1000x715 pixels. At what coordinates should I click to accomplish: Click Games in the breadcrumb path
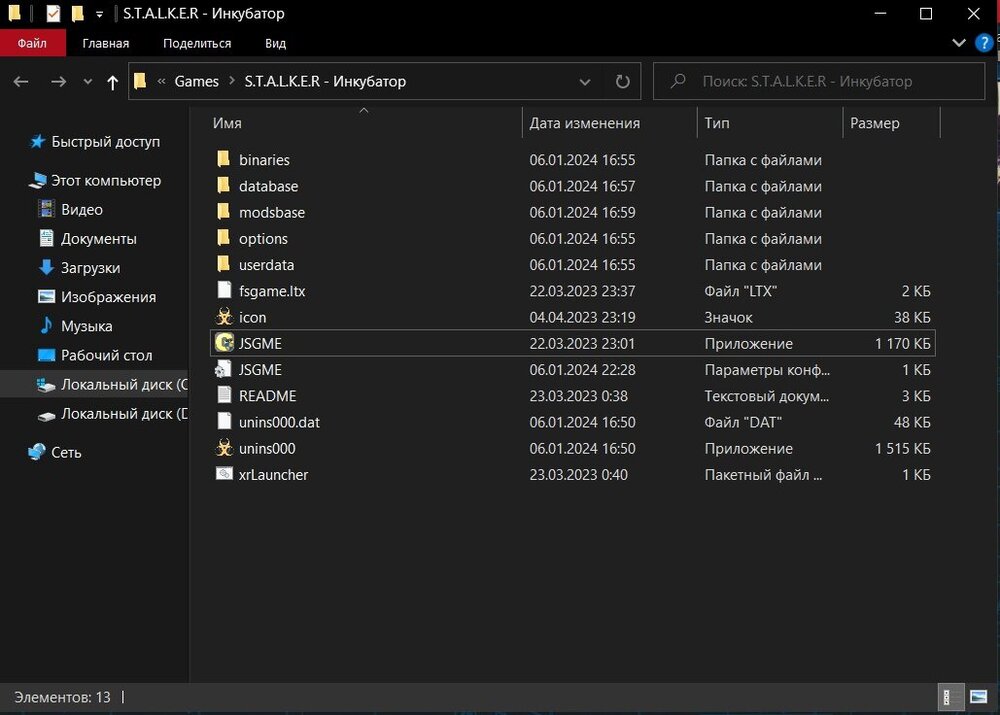(x=196, y=82)
